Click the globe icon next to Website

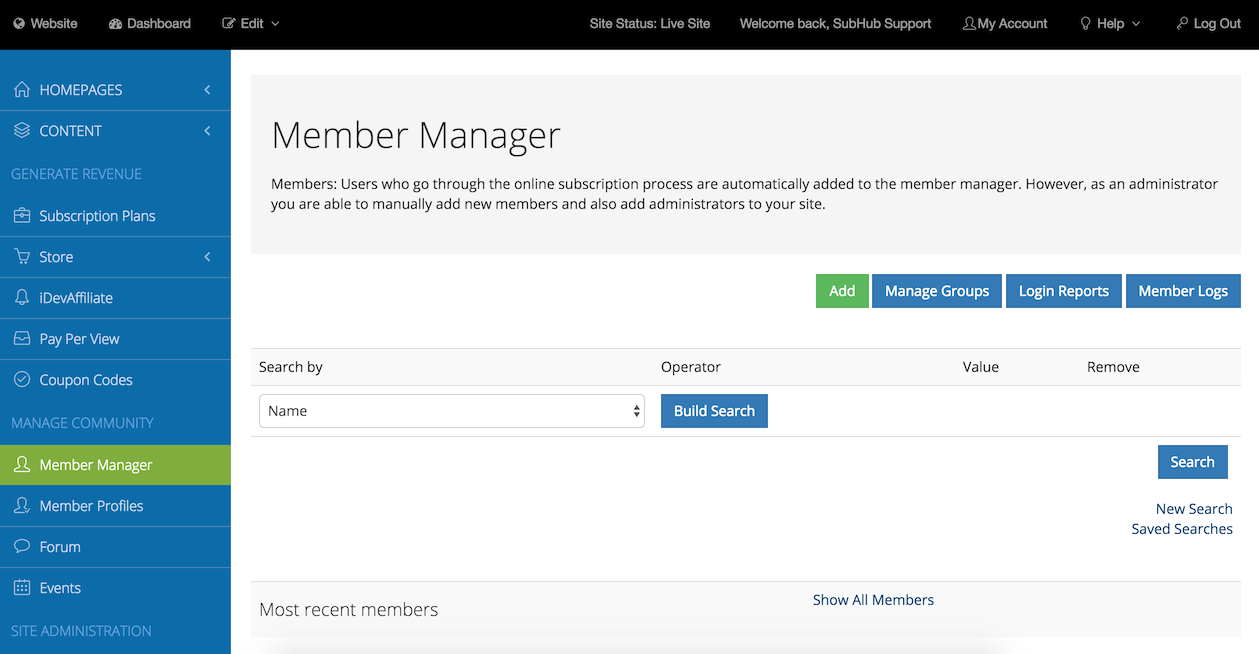click(19, 24)
